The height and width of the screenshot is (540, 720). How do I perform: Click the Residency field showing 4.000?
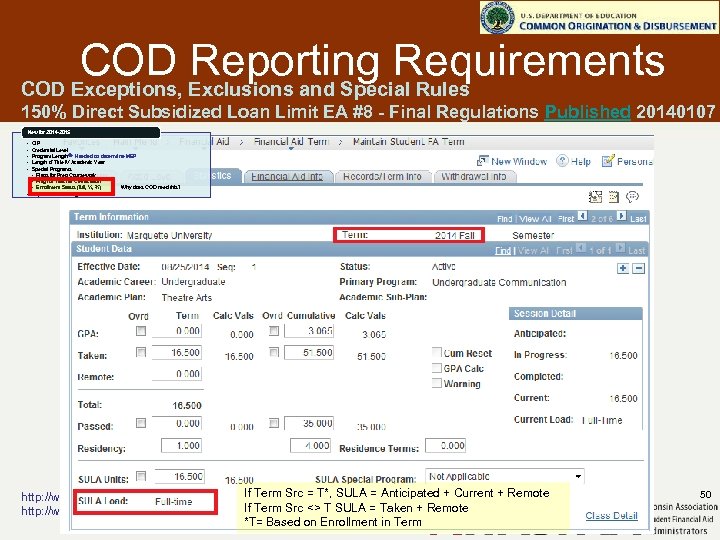(x=310, y=445)
